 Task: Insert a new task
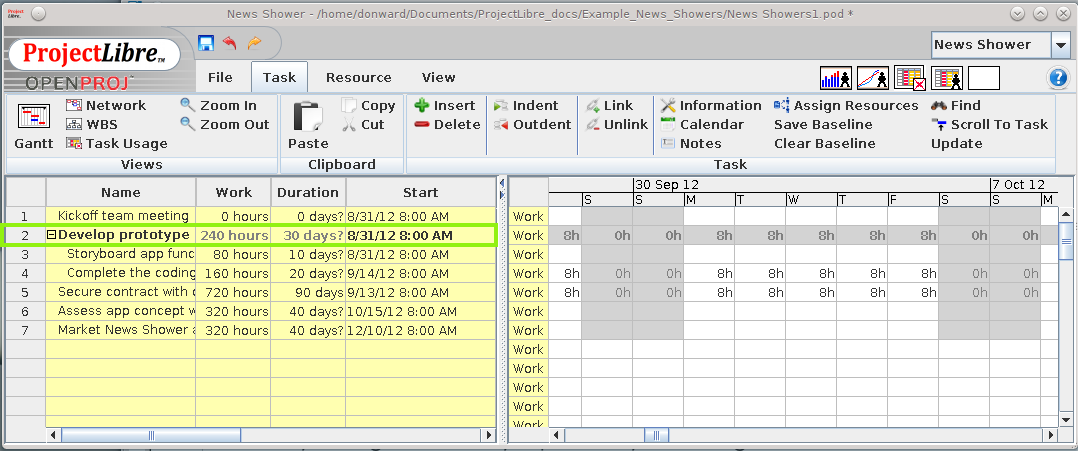click(446, 105)
